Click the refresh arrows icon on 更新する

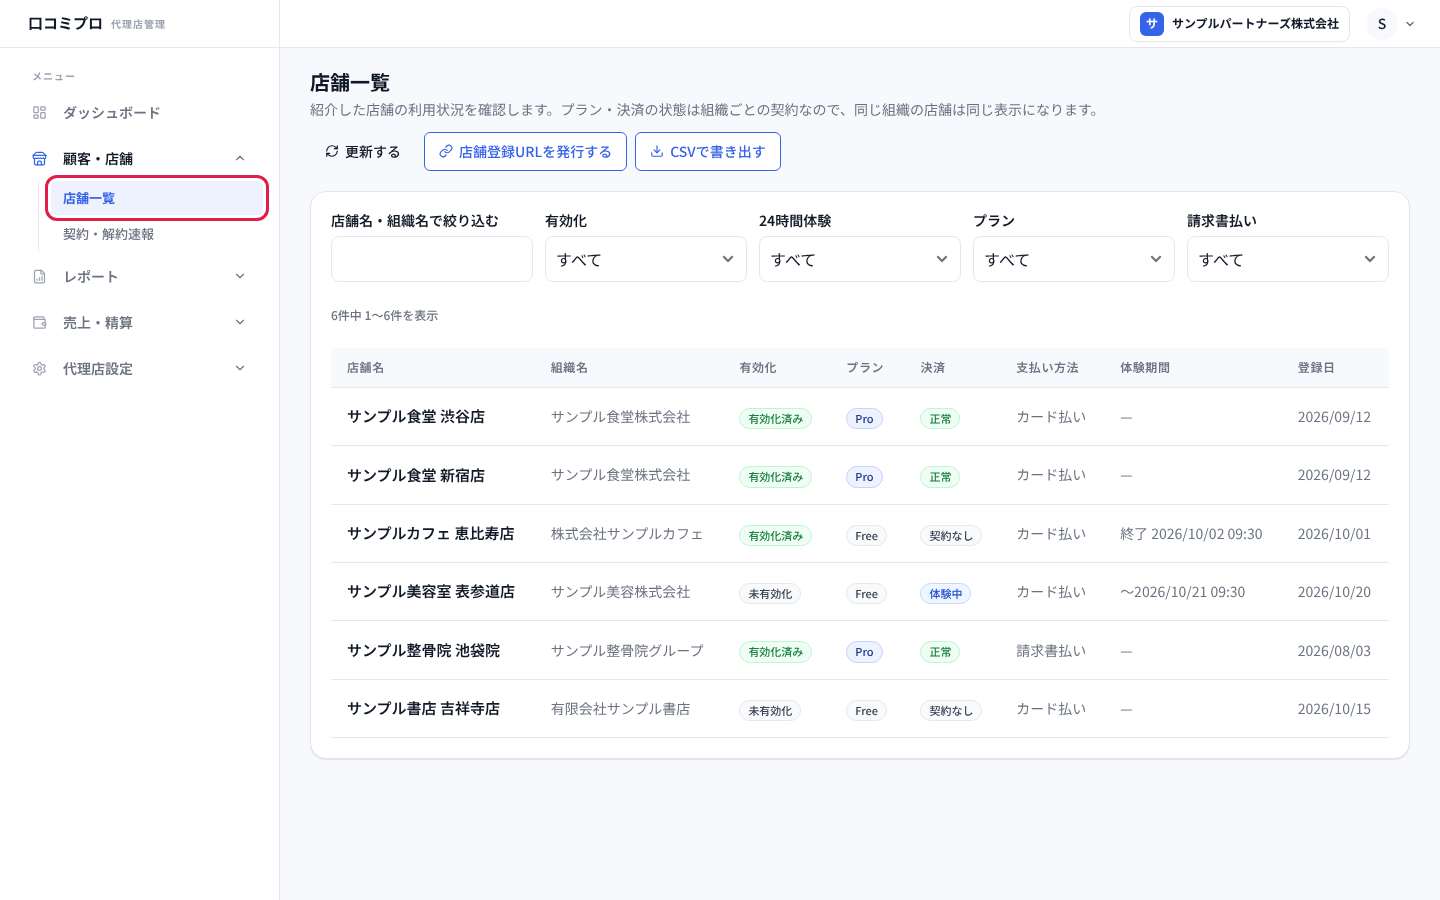(332, 152)
